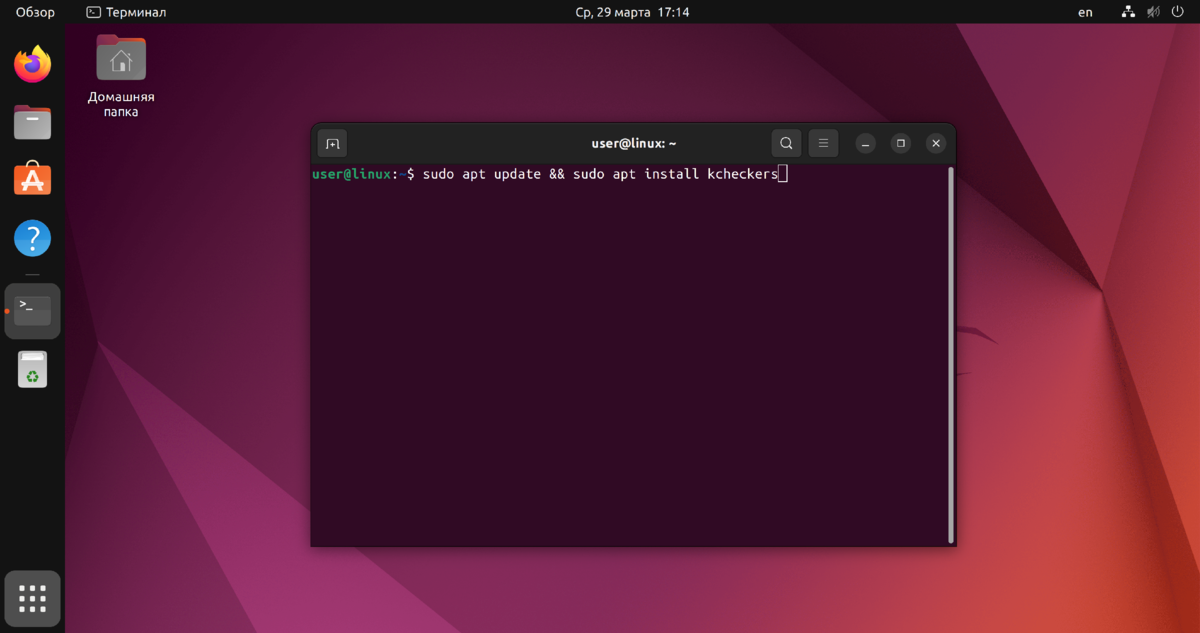Screen dimensions: 1200x633
Task: Select the Terminal icon in dock
Action: point(32,311)
